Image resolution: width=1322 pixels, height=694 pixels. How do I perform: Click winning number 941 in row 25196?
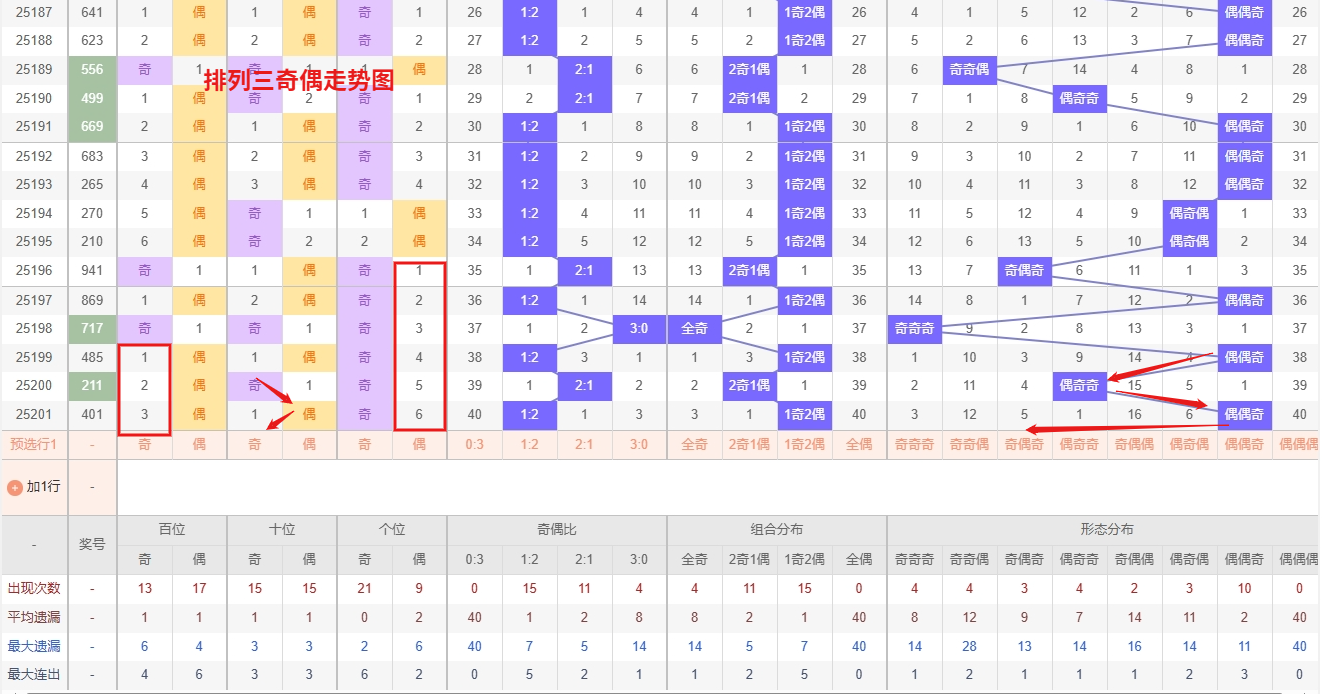tap(92, 270)
